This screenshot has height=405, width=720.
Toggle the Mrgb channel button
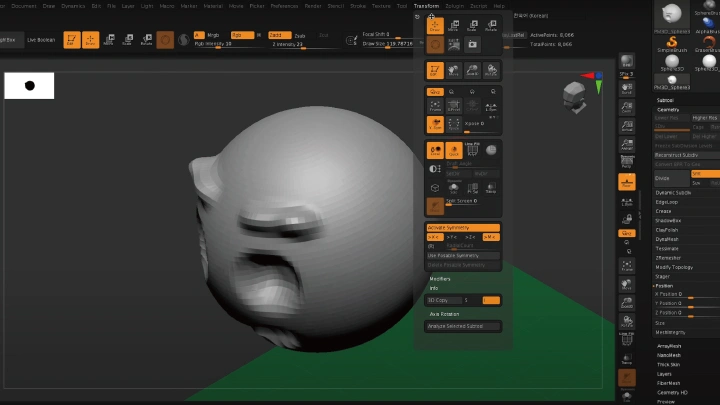(x=213, y=35)
